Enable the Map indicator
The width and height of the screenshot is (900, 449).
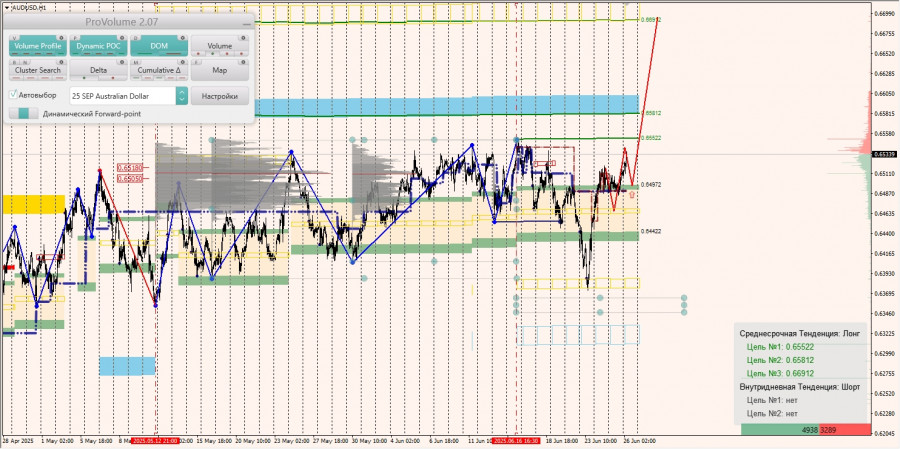pos(220,70)
